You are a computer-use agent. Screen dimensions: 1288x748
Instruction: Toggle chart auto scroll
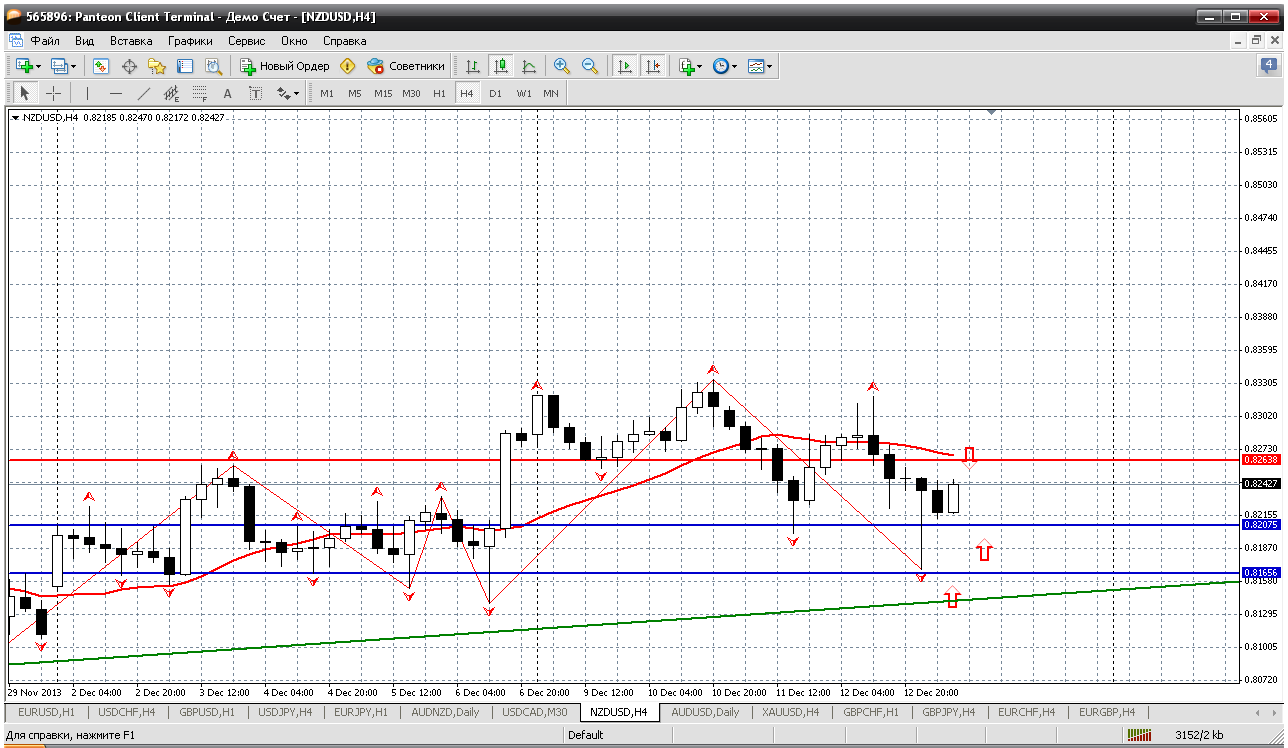625,66
